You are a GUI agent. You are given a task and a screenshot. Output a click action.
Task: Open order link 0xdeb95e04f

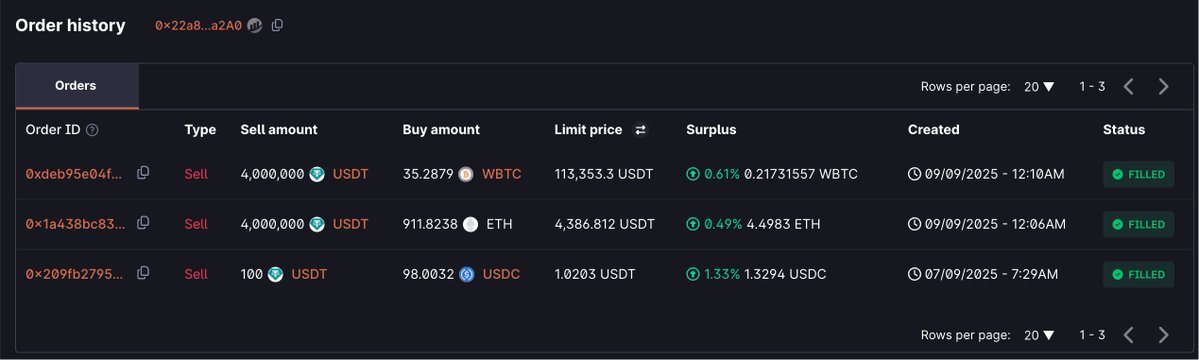point(74,174)
